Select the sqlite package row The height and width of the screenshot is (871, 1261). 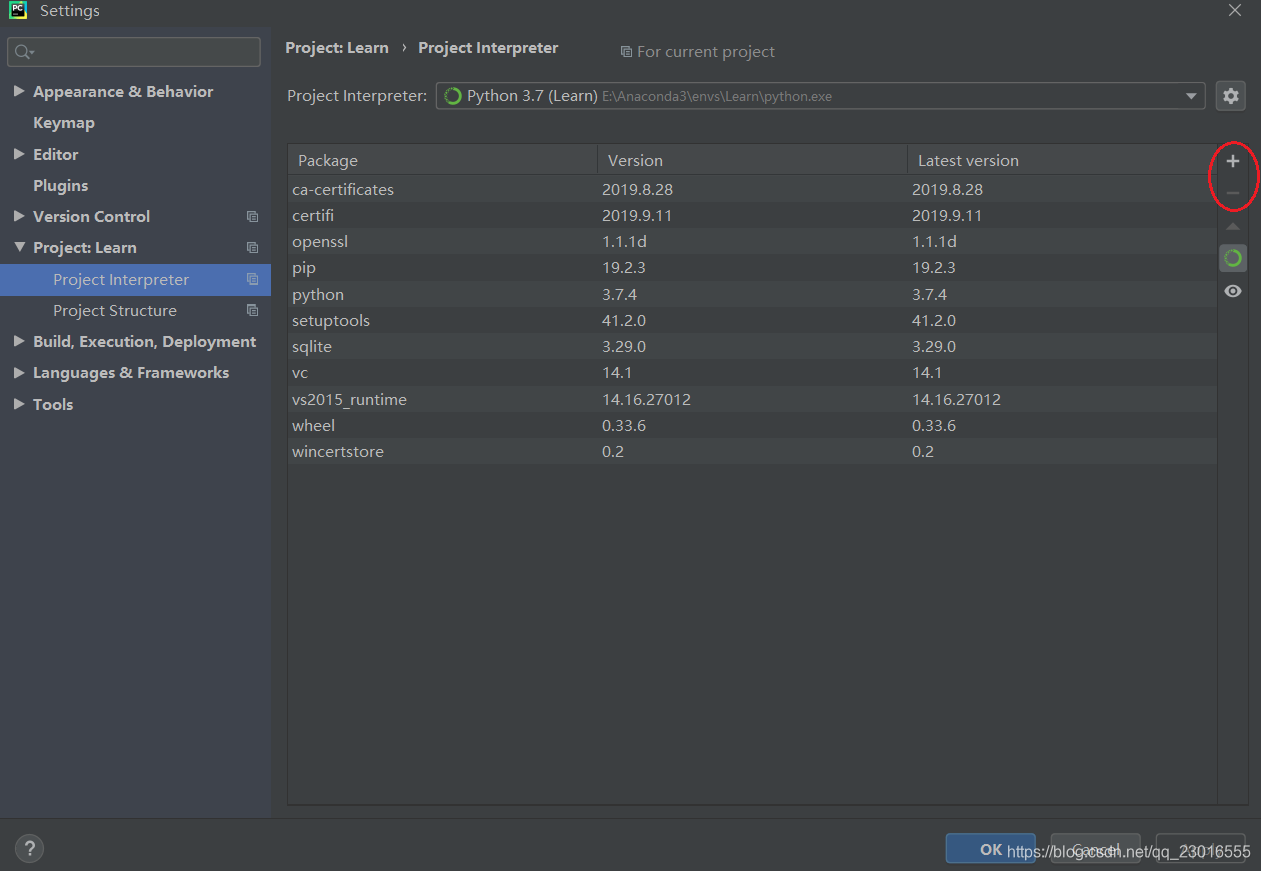(x=752, y=347)
